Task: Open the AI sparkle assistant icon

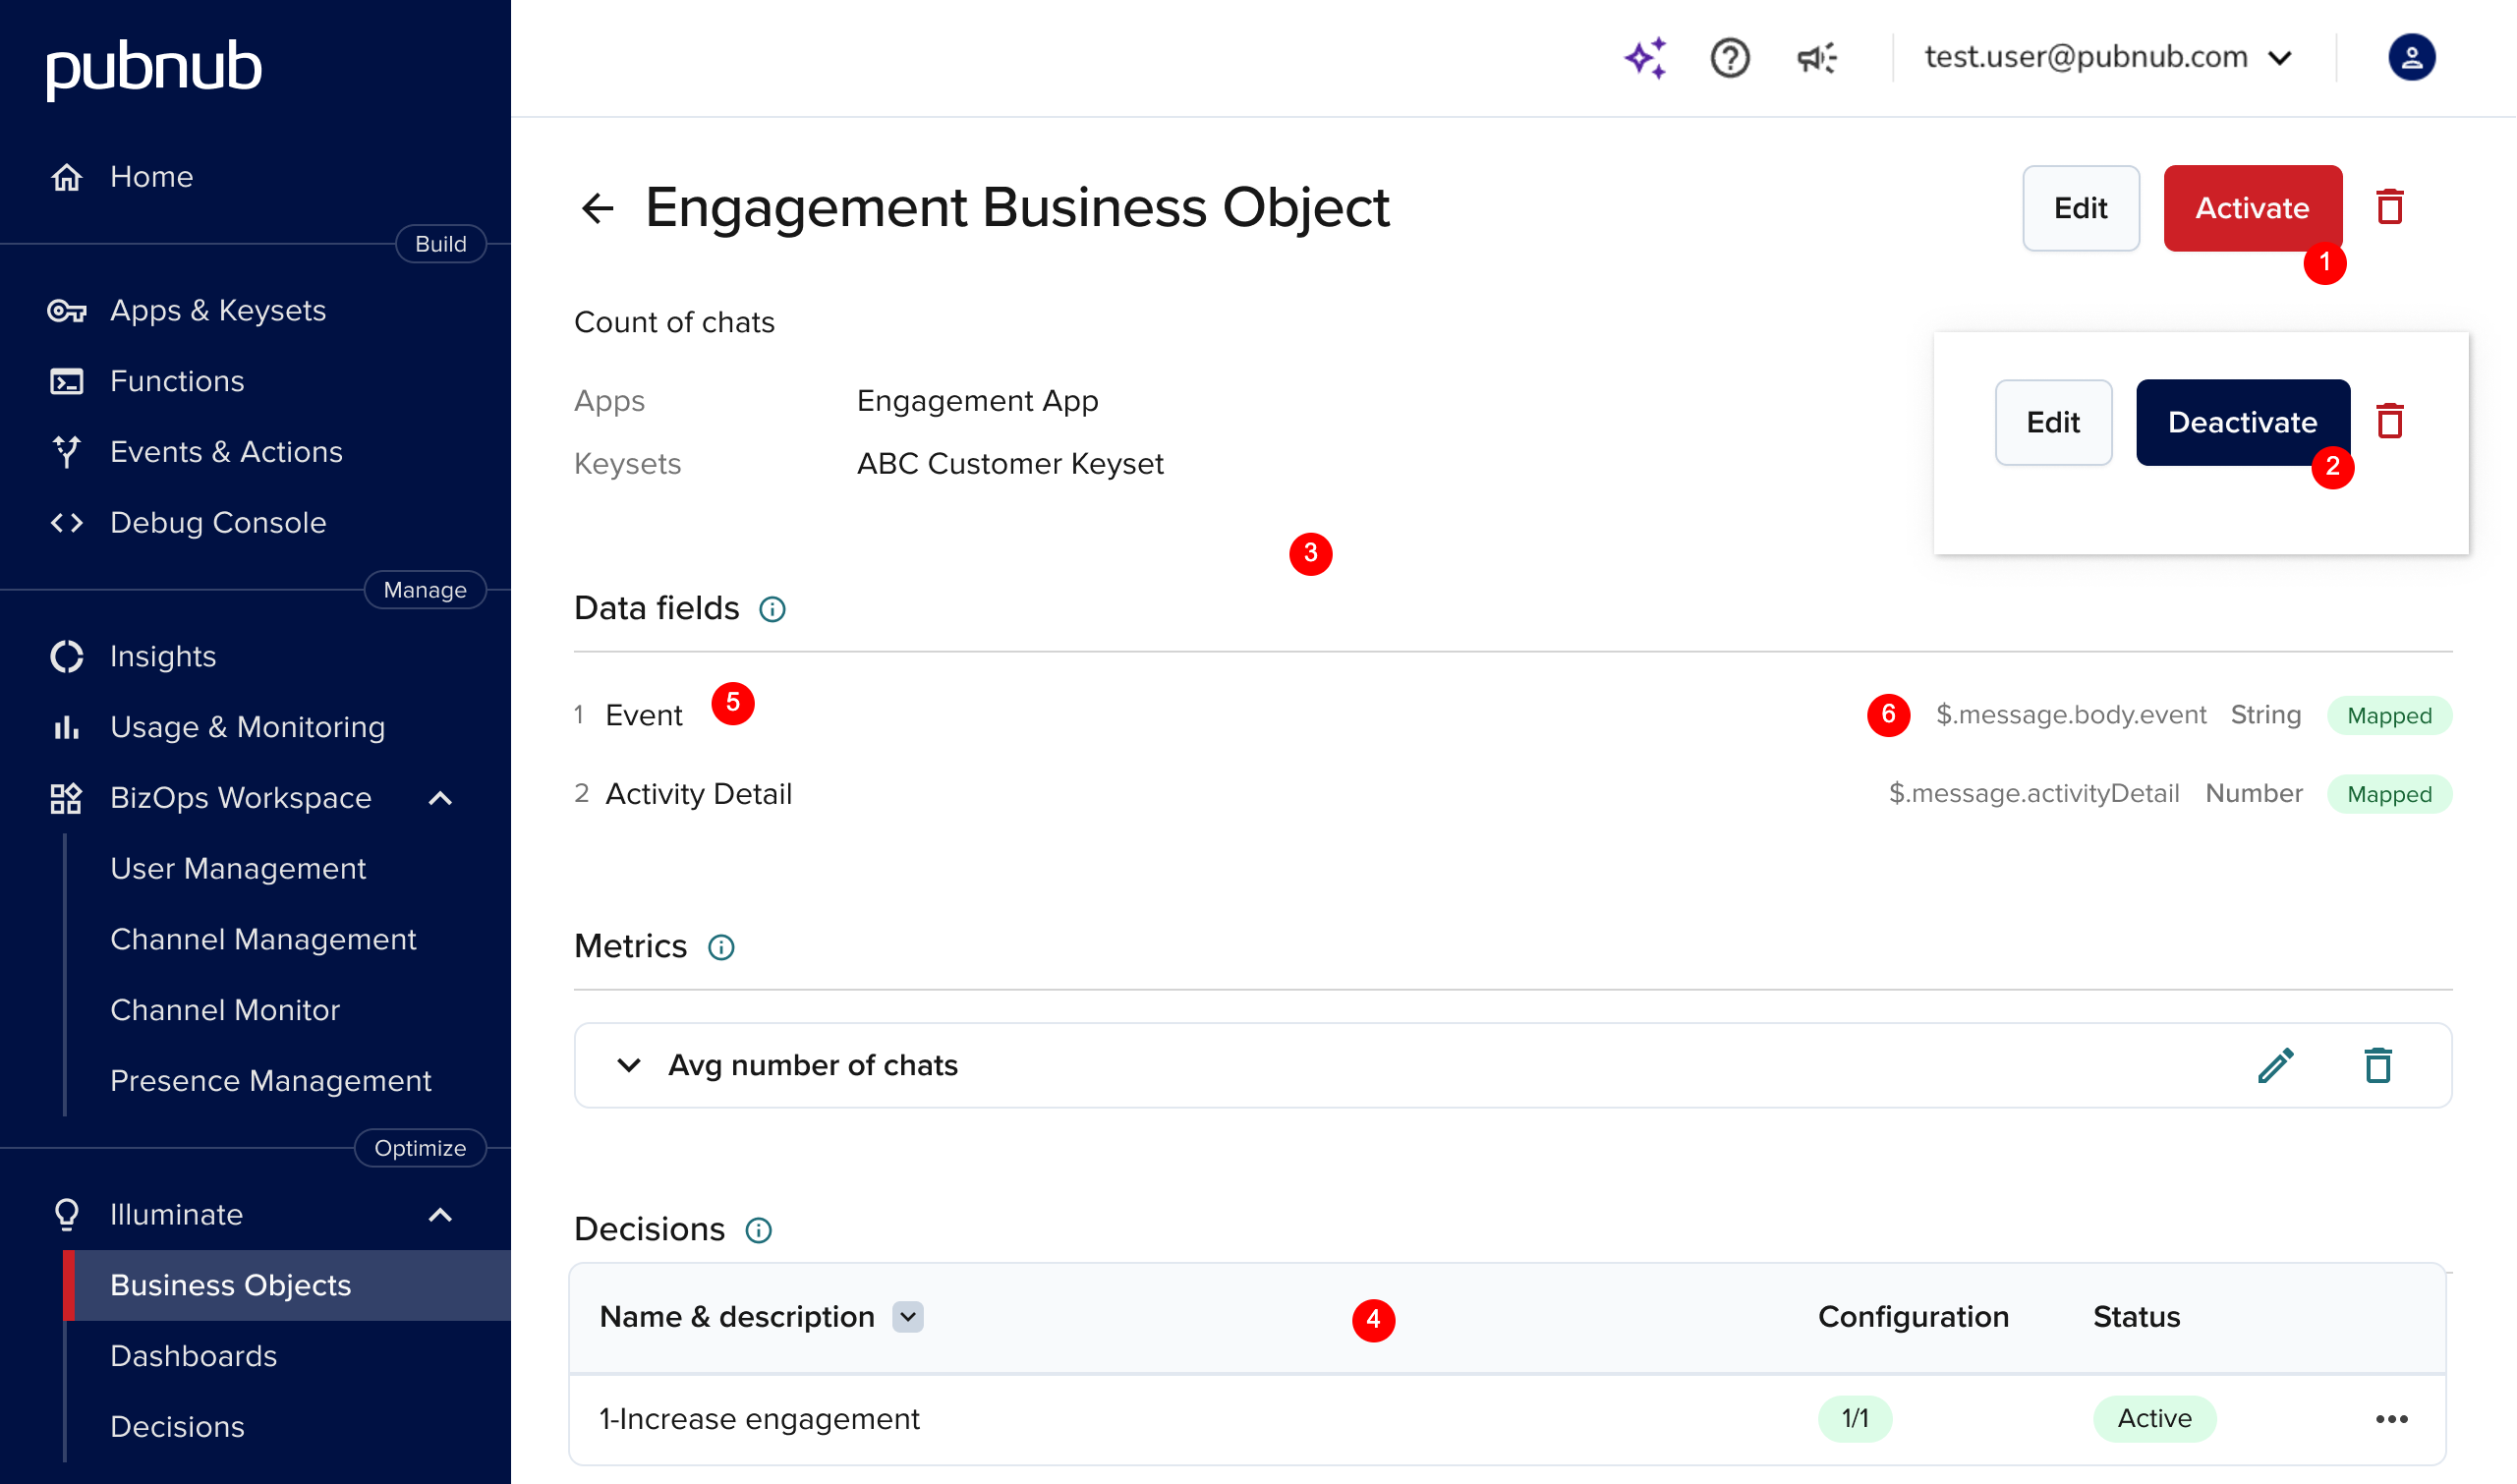Action: pyautogui.click(x=1645, y=58)
